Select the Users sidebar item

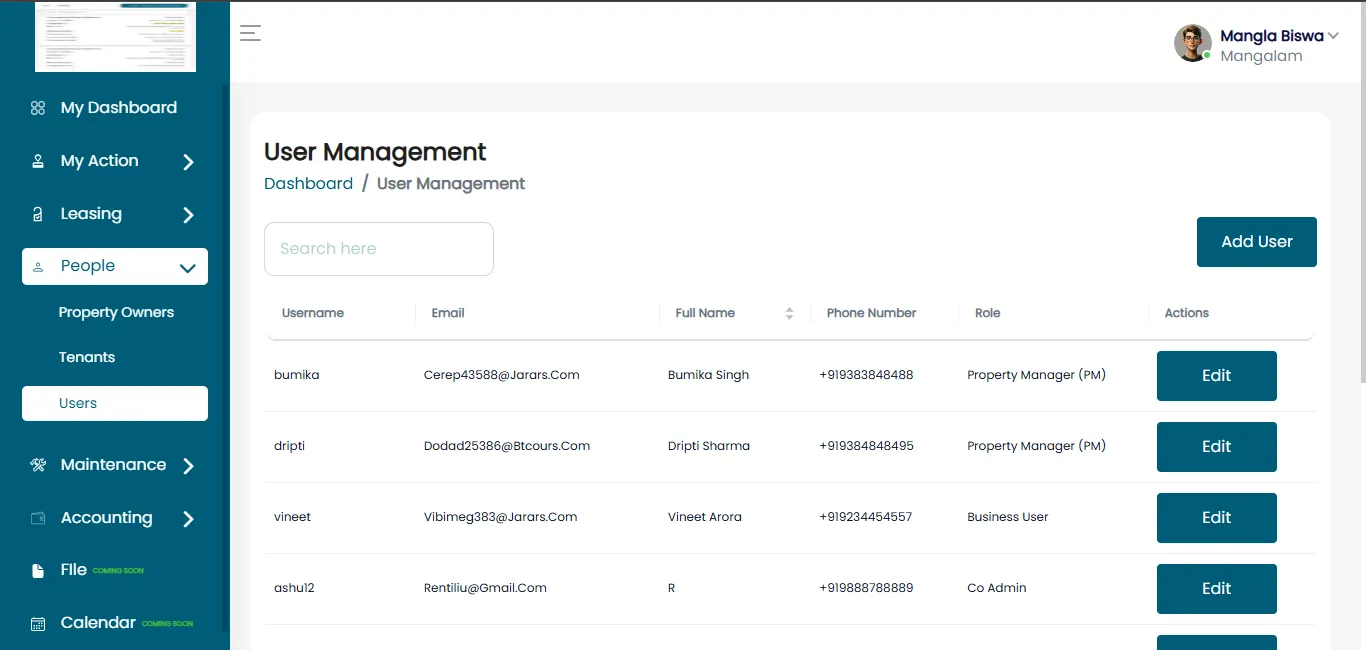pyautogui.click(x=115, y=403)
